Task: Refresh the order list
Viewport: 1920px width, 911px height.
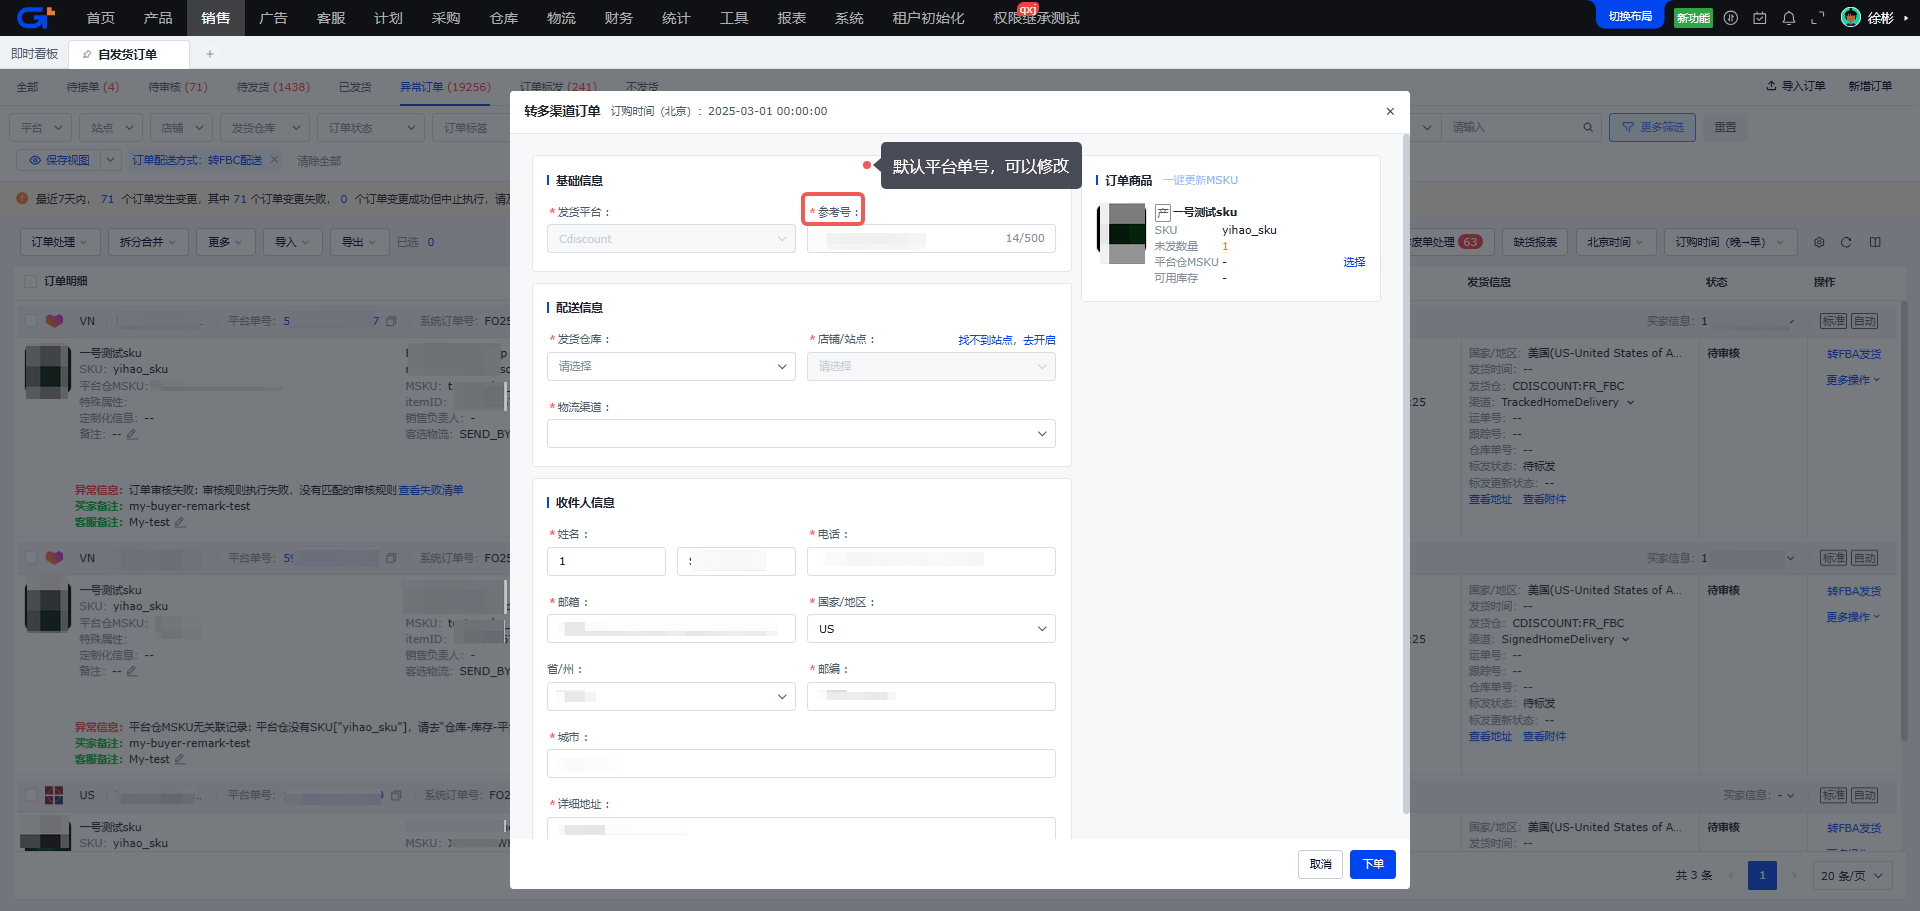Action: pos(1846,242)
